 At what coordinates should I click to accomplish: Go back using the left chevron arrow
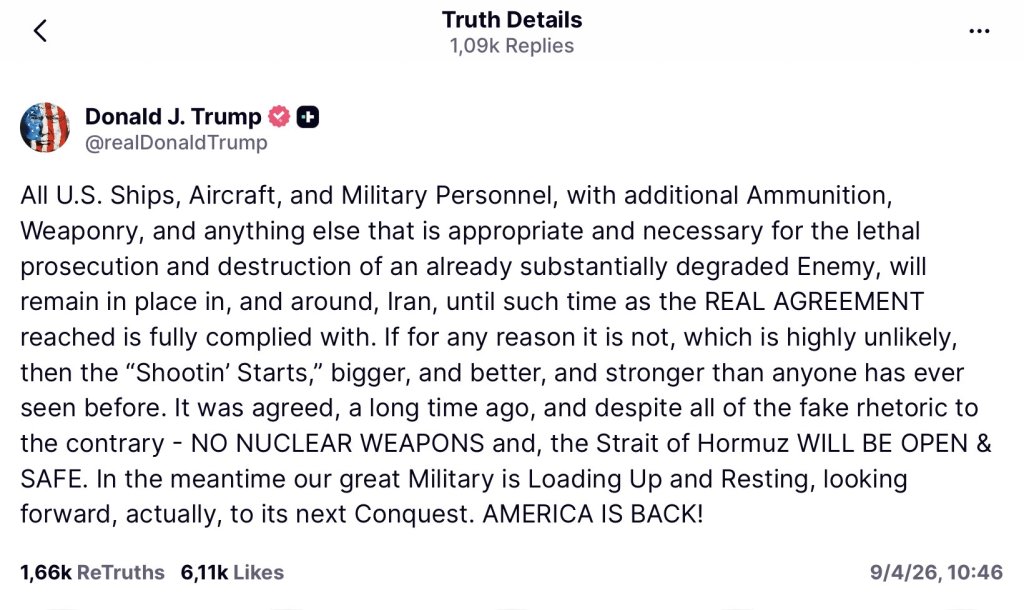(x=40, y=31)
